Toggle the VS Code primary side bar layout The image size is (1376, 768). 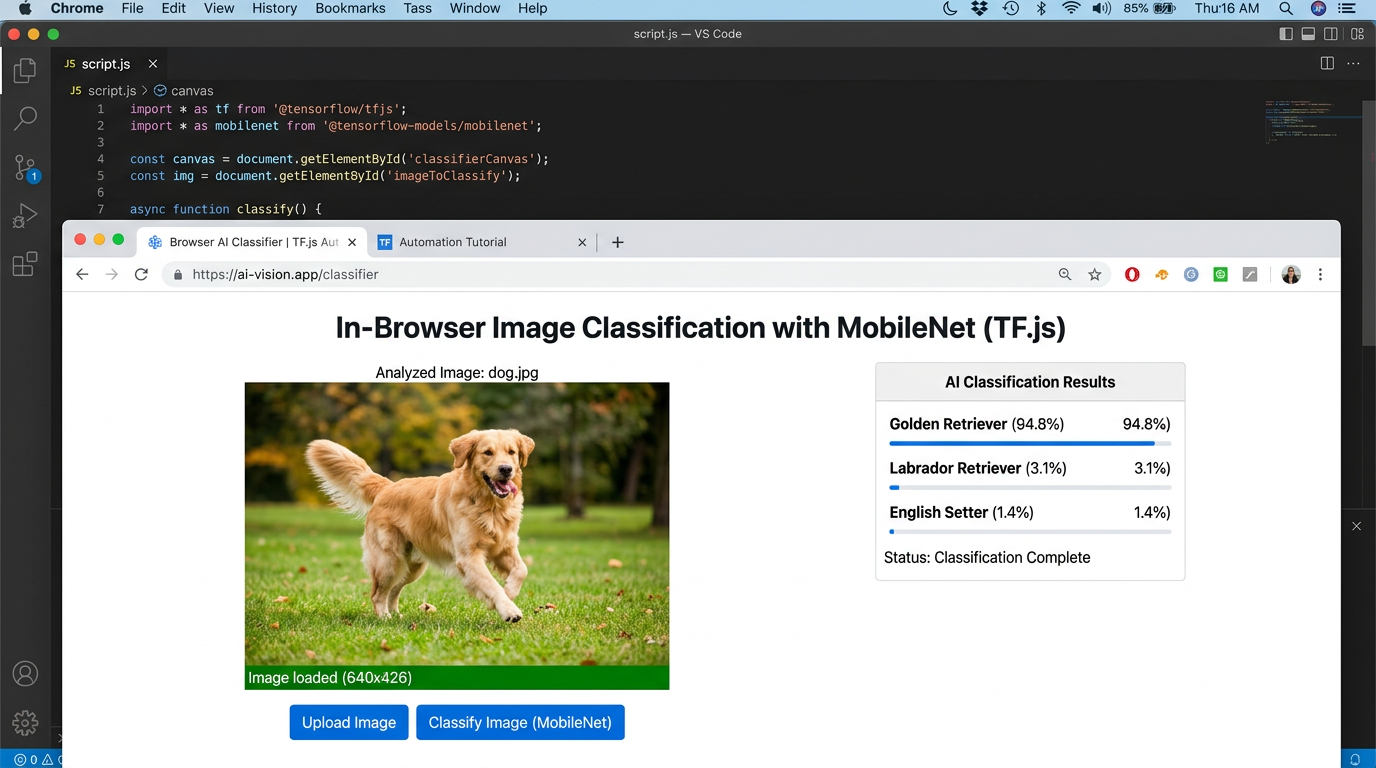point(1286,34)
